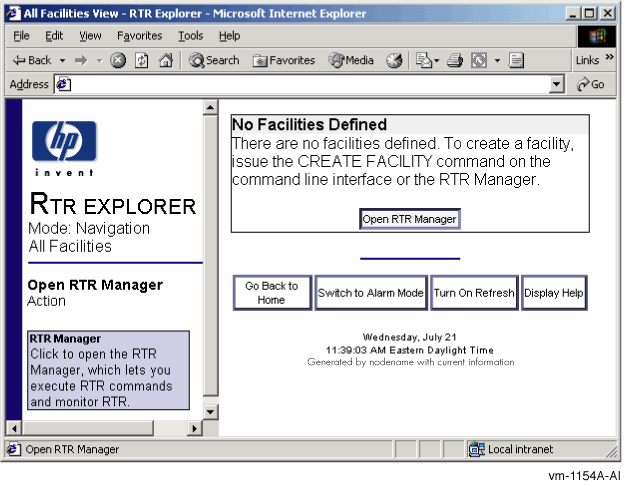626x486 pixels.
Task: Click the Stop loading icon
Action: point(118,61)
